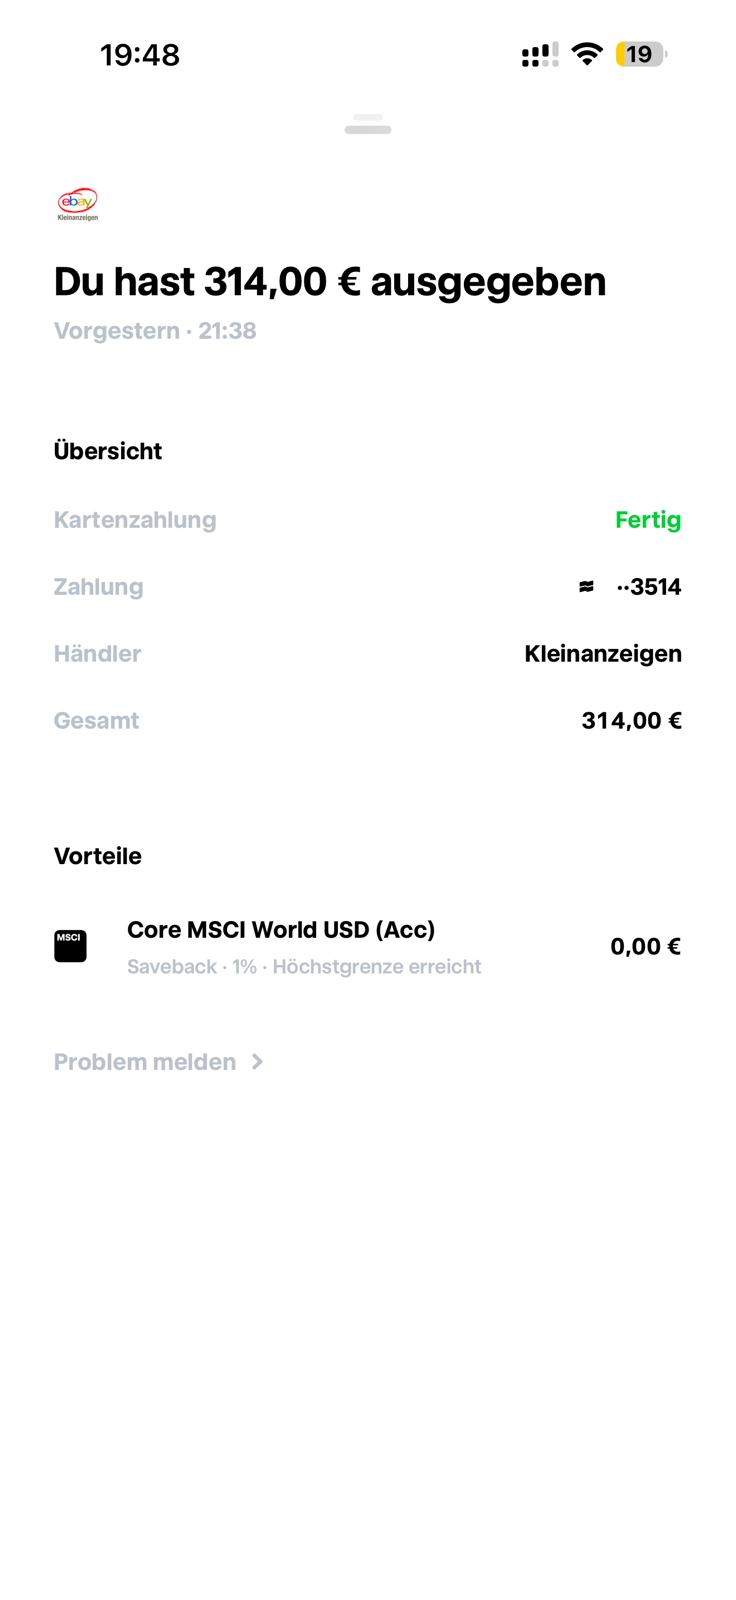Tap the Wi-Fi status icon
Image resolution: width=736 pixels, height=1600 pixels.
(587, 54)
